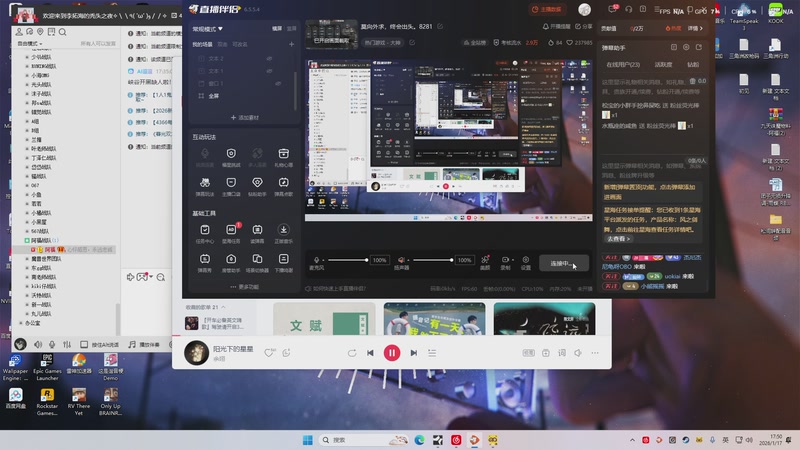Screen dimensions: 800x450
Task: Switch to the 活跃度 tab
Action: (x=663, y=65)
